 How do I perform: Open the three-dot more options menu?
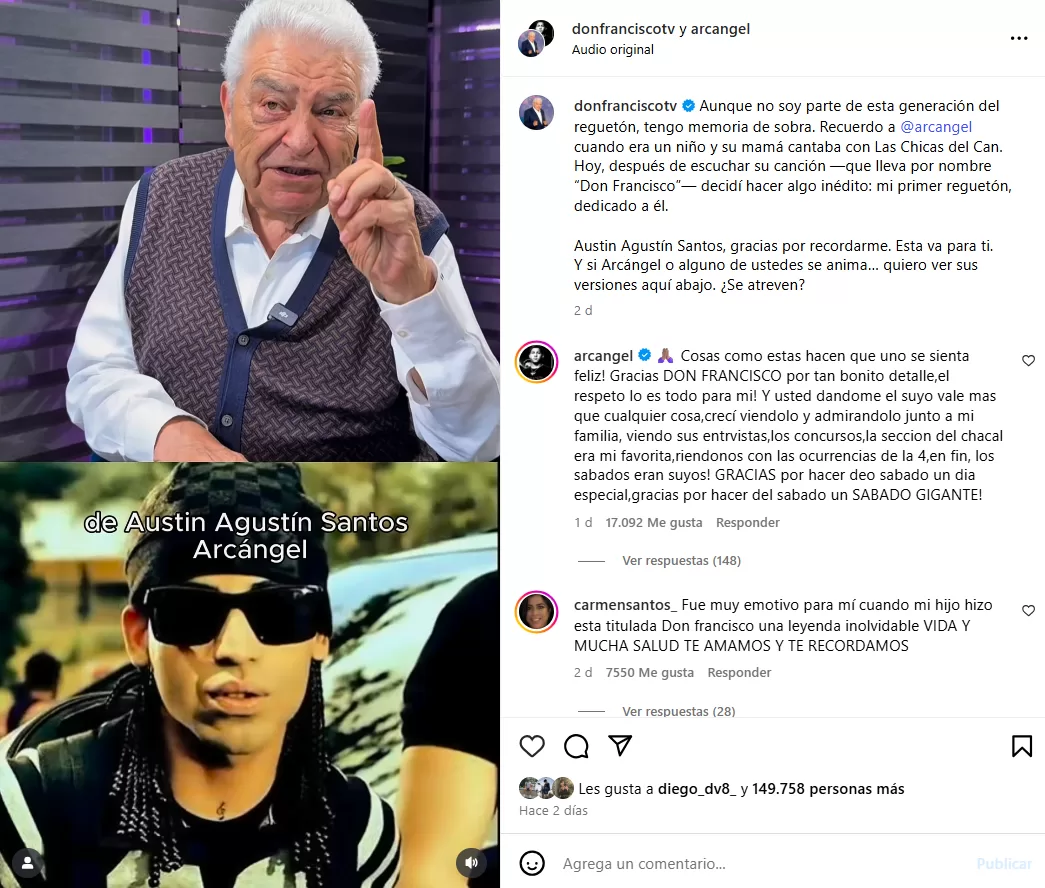click(x=1019, y=39)
